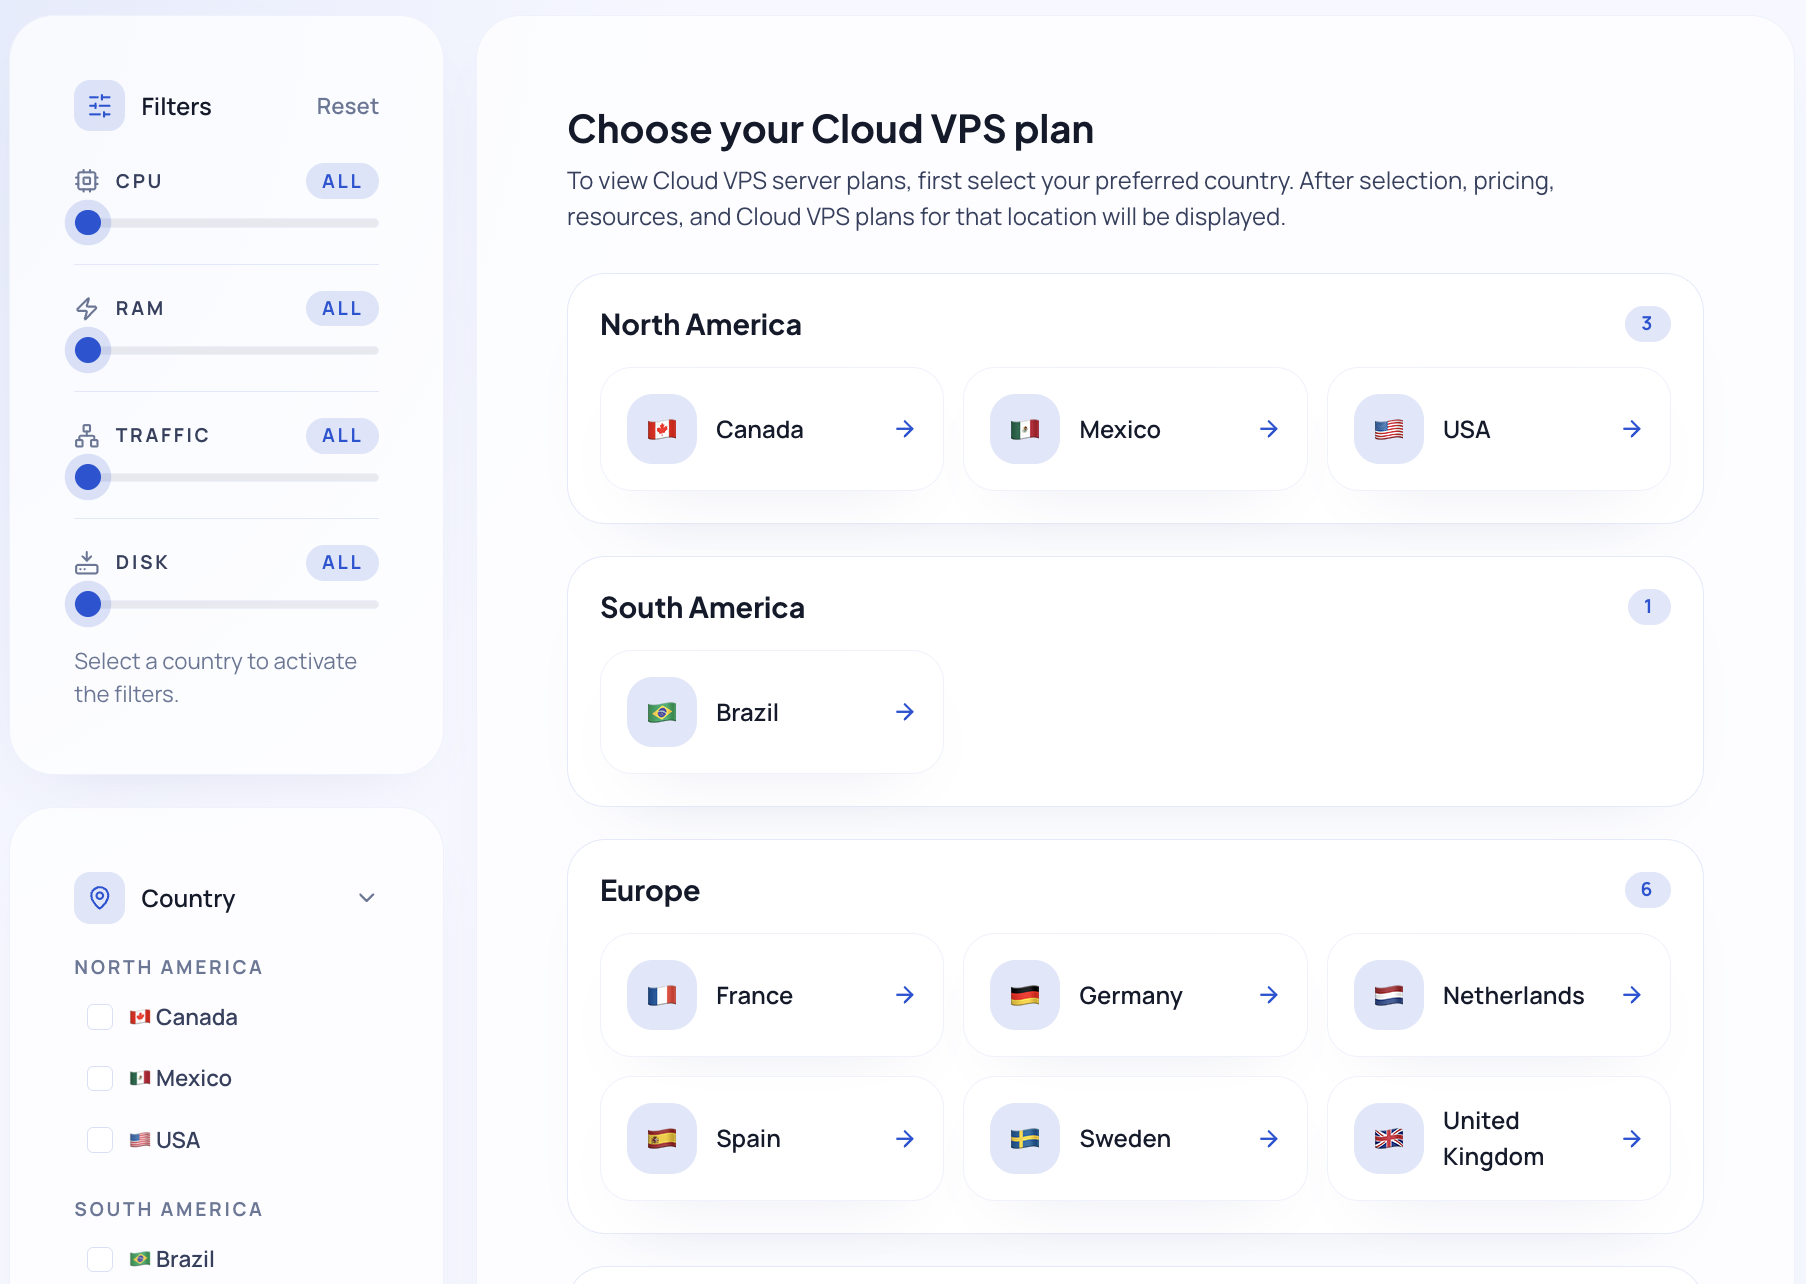Click the Europe section heading
The height and width of the screenshot is (1284, 1806).
click(x=650, y=891)
